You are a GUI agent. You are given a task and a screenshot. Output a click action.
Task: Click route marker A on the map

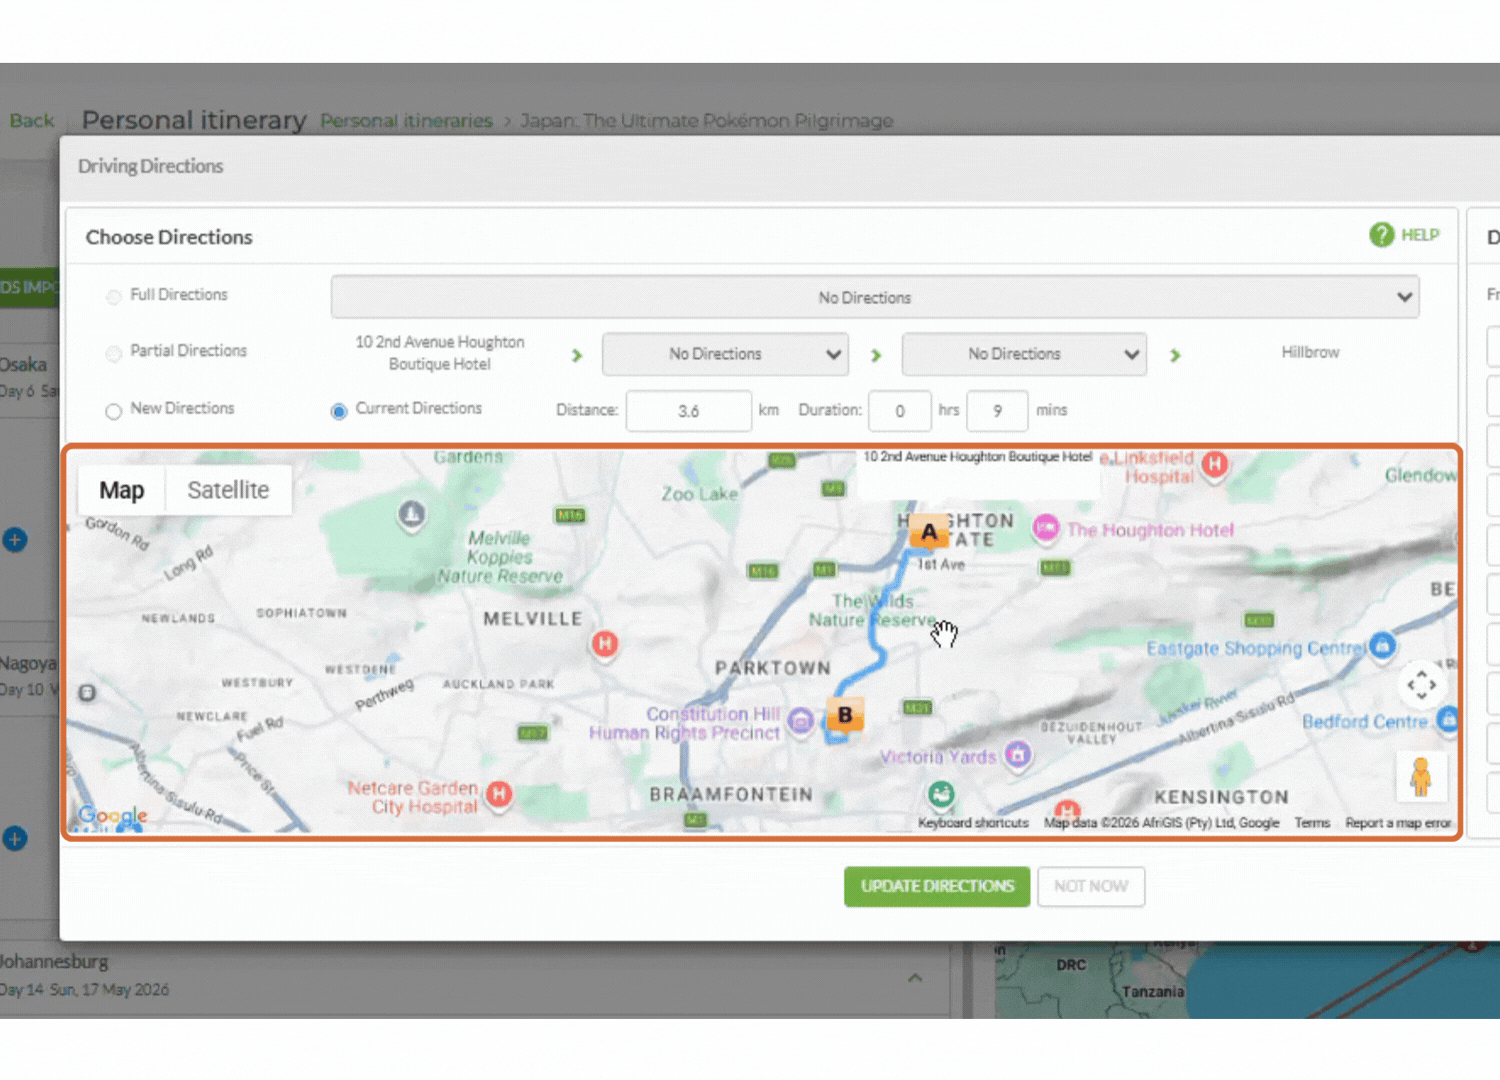pyautogui.click(x=929, y=532)
